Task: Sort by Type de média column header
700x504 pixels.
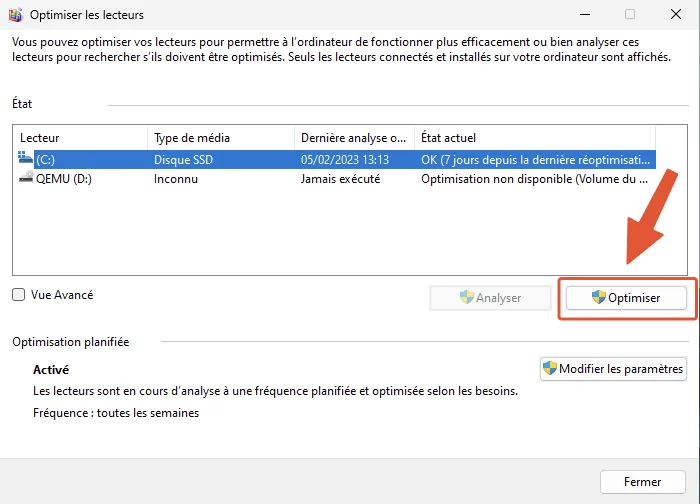Action: coord(221,138)
